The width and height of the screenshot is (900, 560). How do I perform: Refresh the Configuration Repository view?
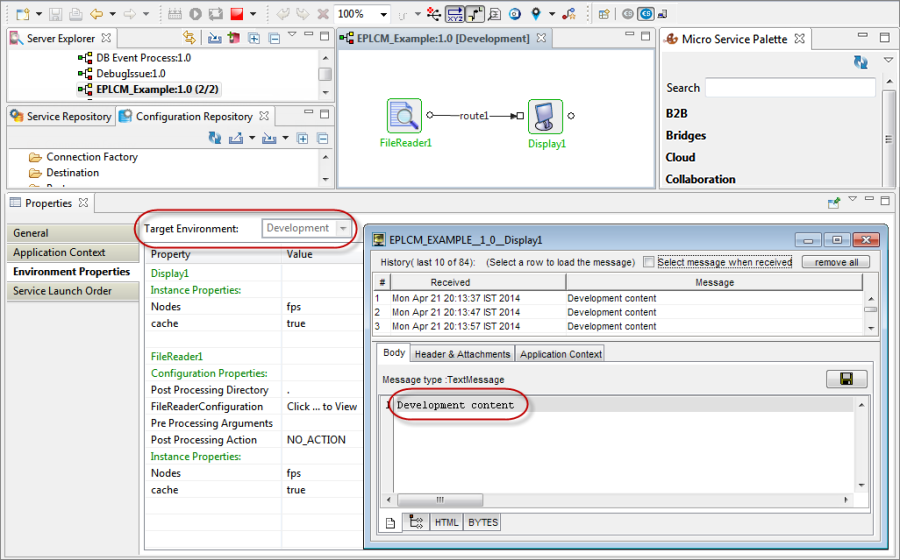click(215, 138)
